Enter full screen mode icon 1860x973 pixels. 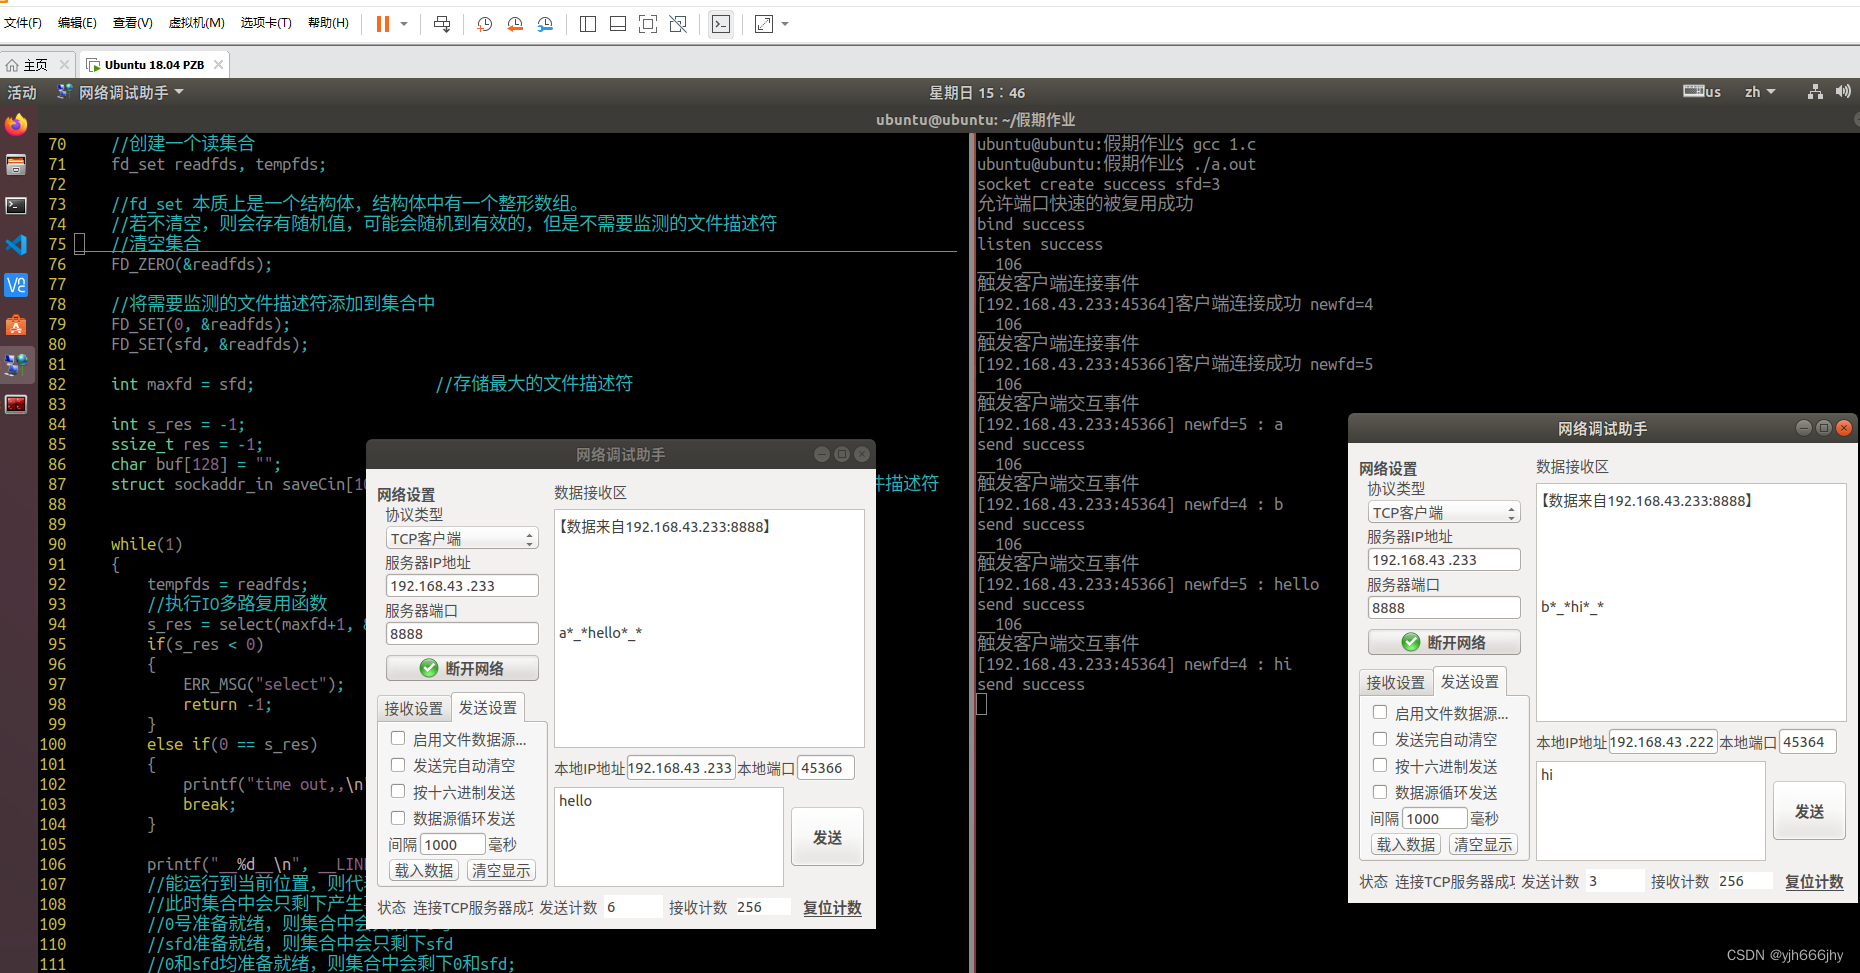click(648, 24)
